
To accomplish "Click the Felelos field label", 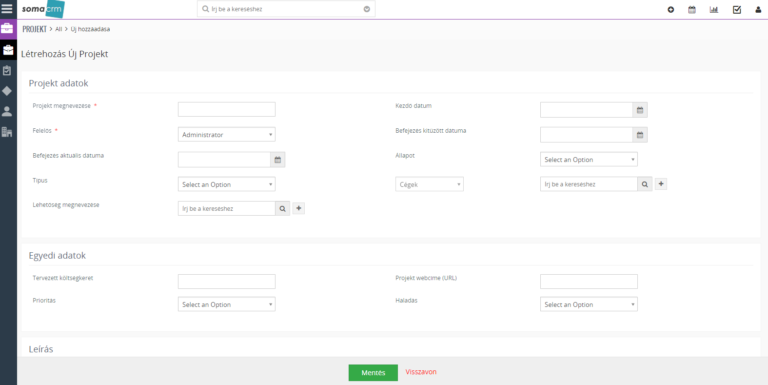I will (43, 131).
